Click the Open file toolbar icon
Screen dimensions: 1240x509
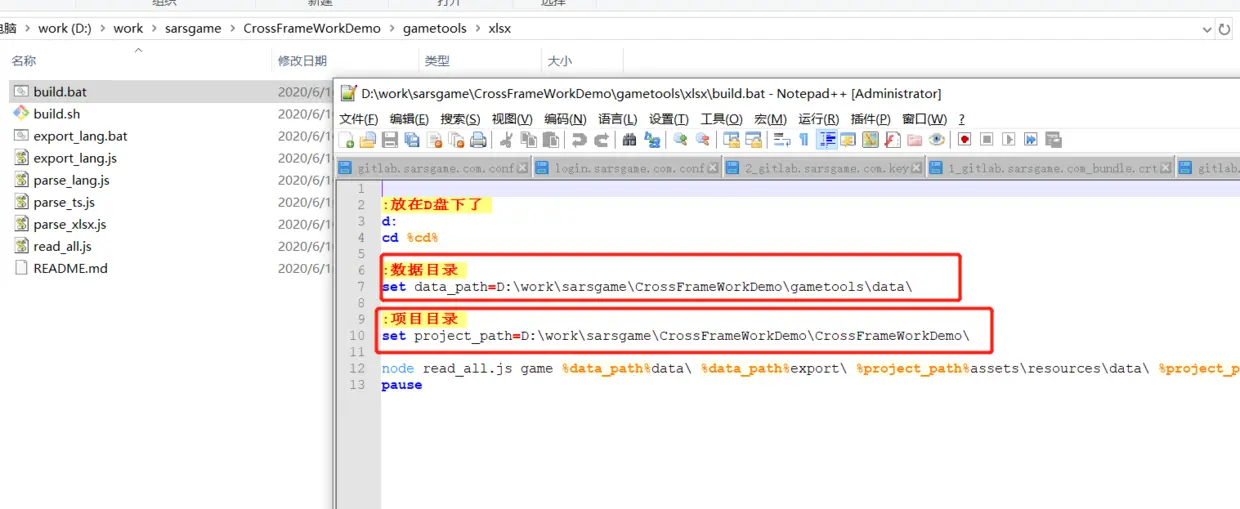[x=368, y=140]
